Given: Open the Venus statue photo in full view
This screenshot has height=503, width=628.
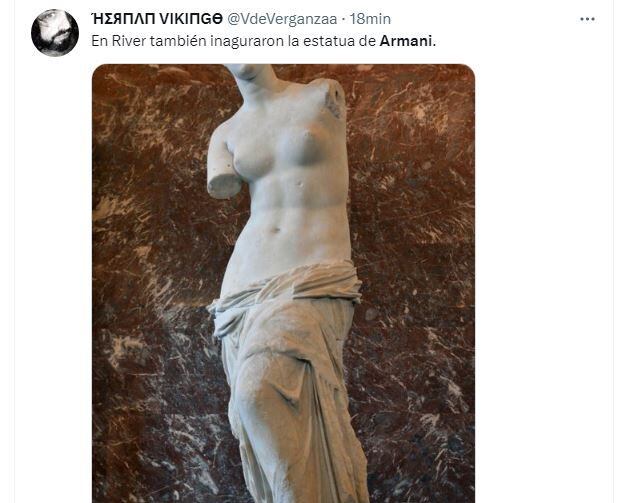Looking at the screenshot, I should [x=284, y=284].
